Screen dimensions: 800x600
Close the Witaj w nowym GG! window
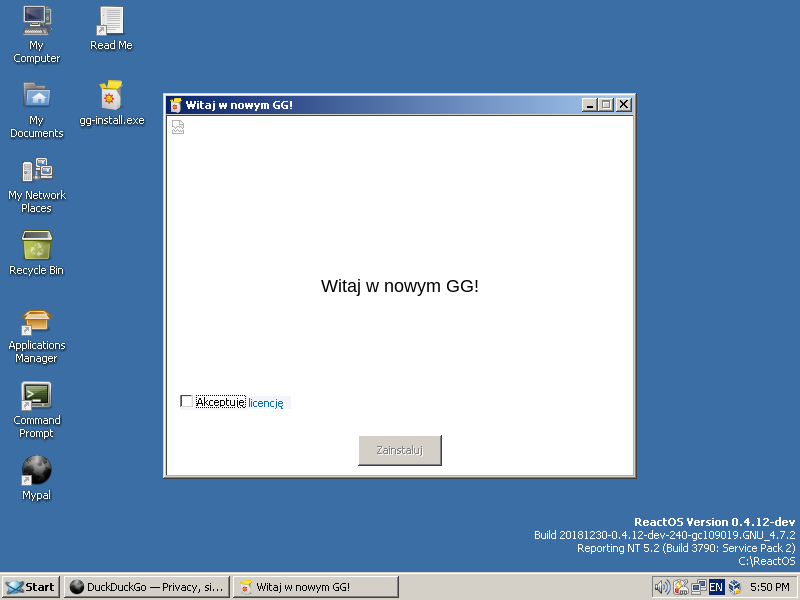pyautogui.click(x=623, y=105)
